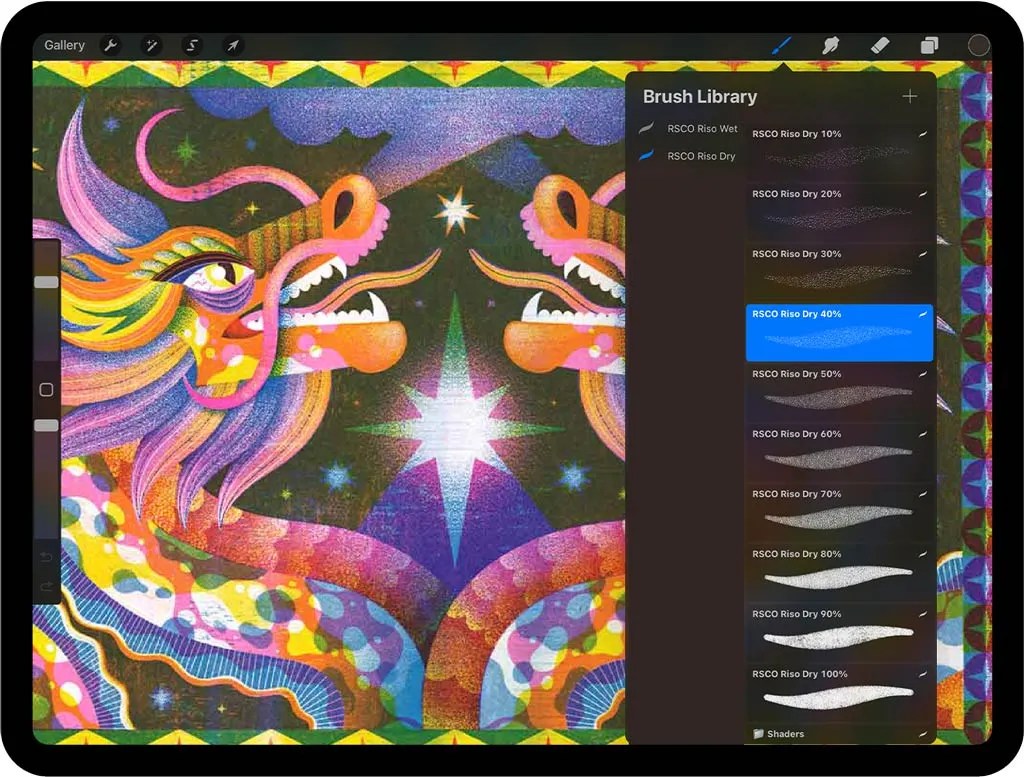Open the Actions menu with the wrench icon
This screenshot has width=1024, height=777.
click(x=111, y=45)
